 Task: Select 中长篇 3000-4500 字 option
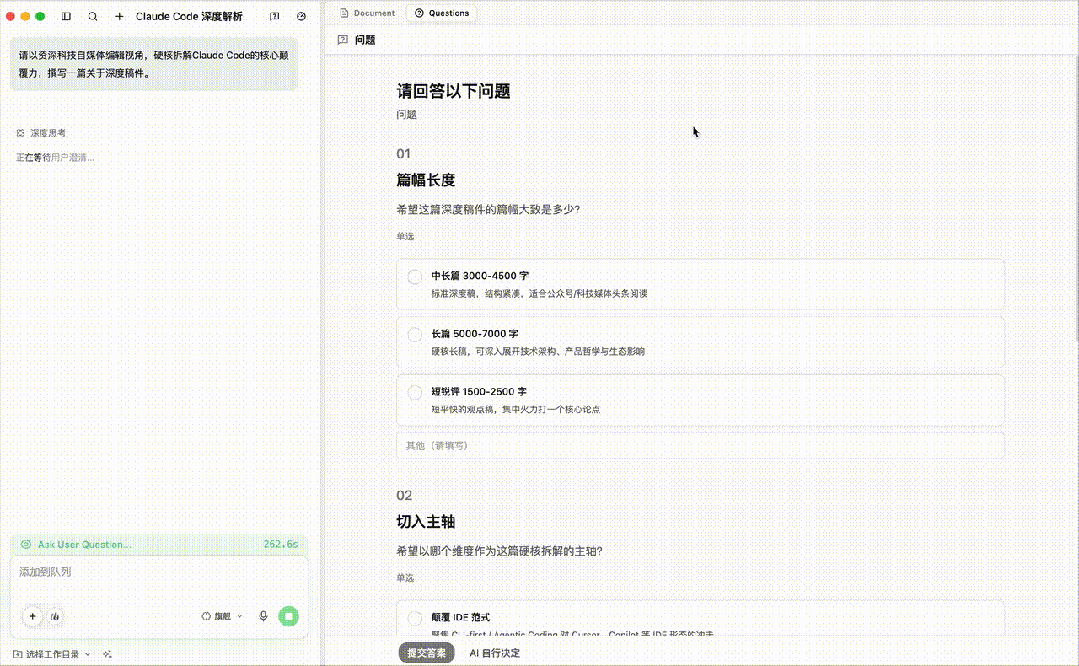tap(700, 283)
